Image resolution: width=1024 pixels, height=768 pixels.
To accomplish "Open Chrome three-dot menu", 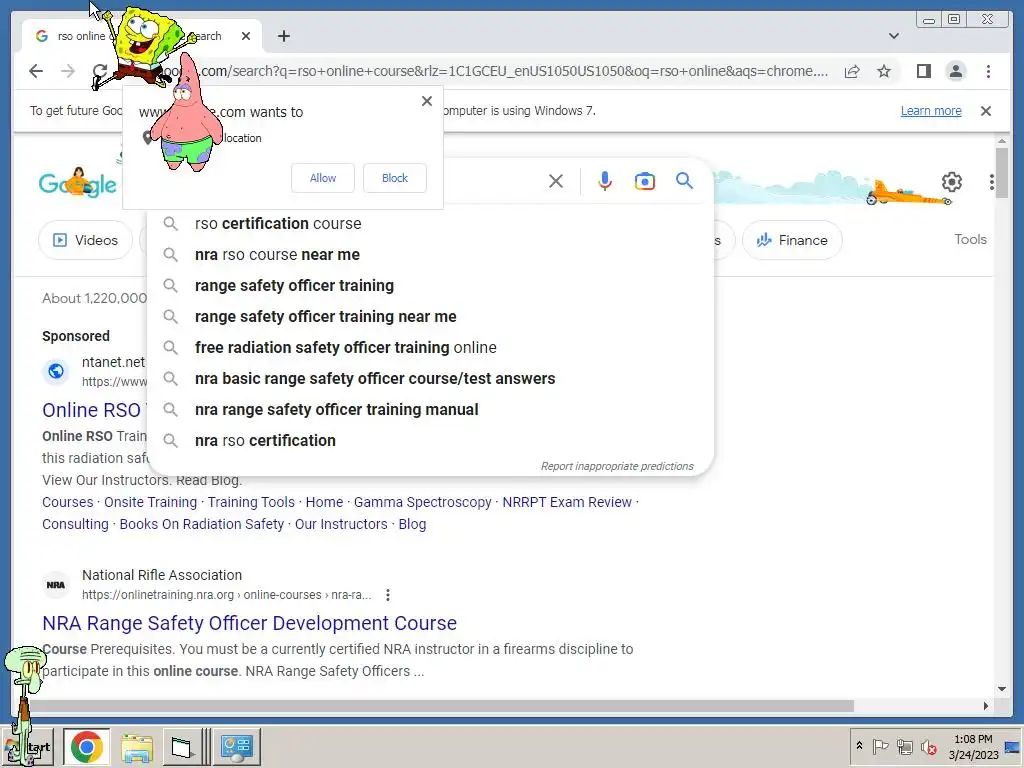I will [988, 71].
